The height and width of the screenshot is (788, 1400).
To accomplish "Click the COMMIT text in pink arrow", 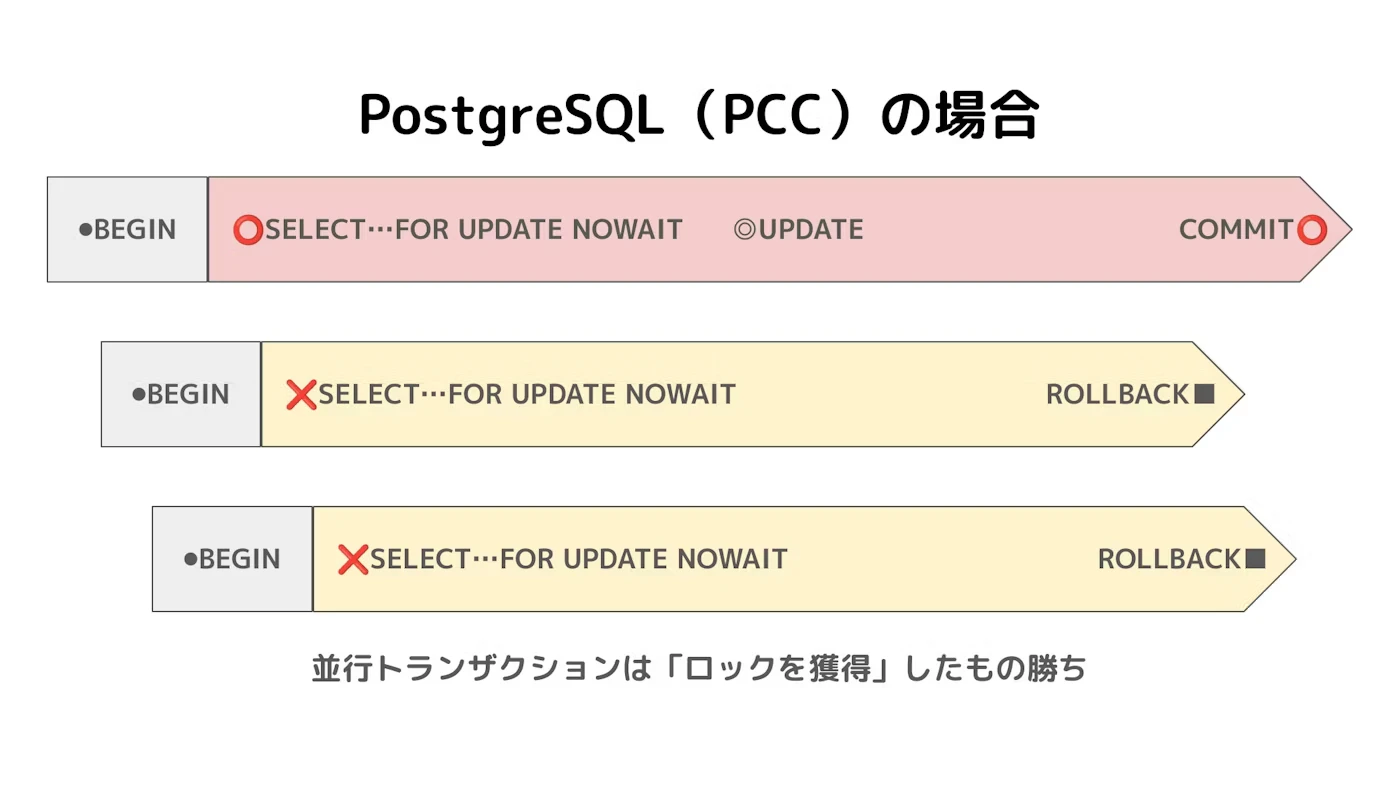I will click(1237, 230).
